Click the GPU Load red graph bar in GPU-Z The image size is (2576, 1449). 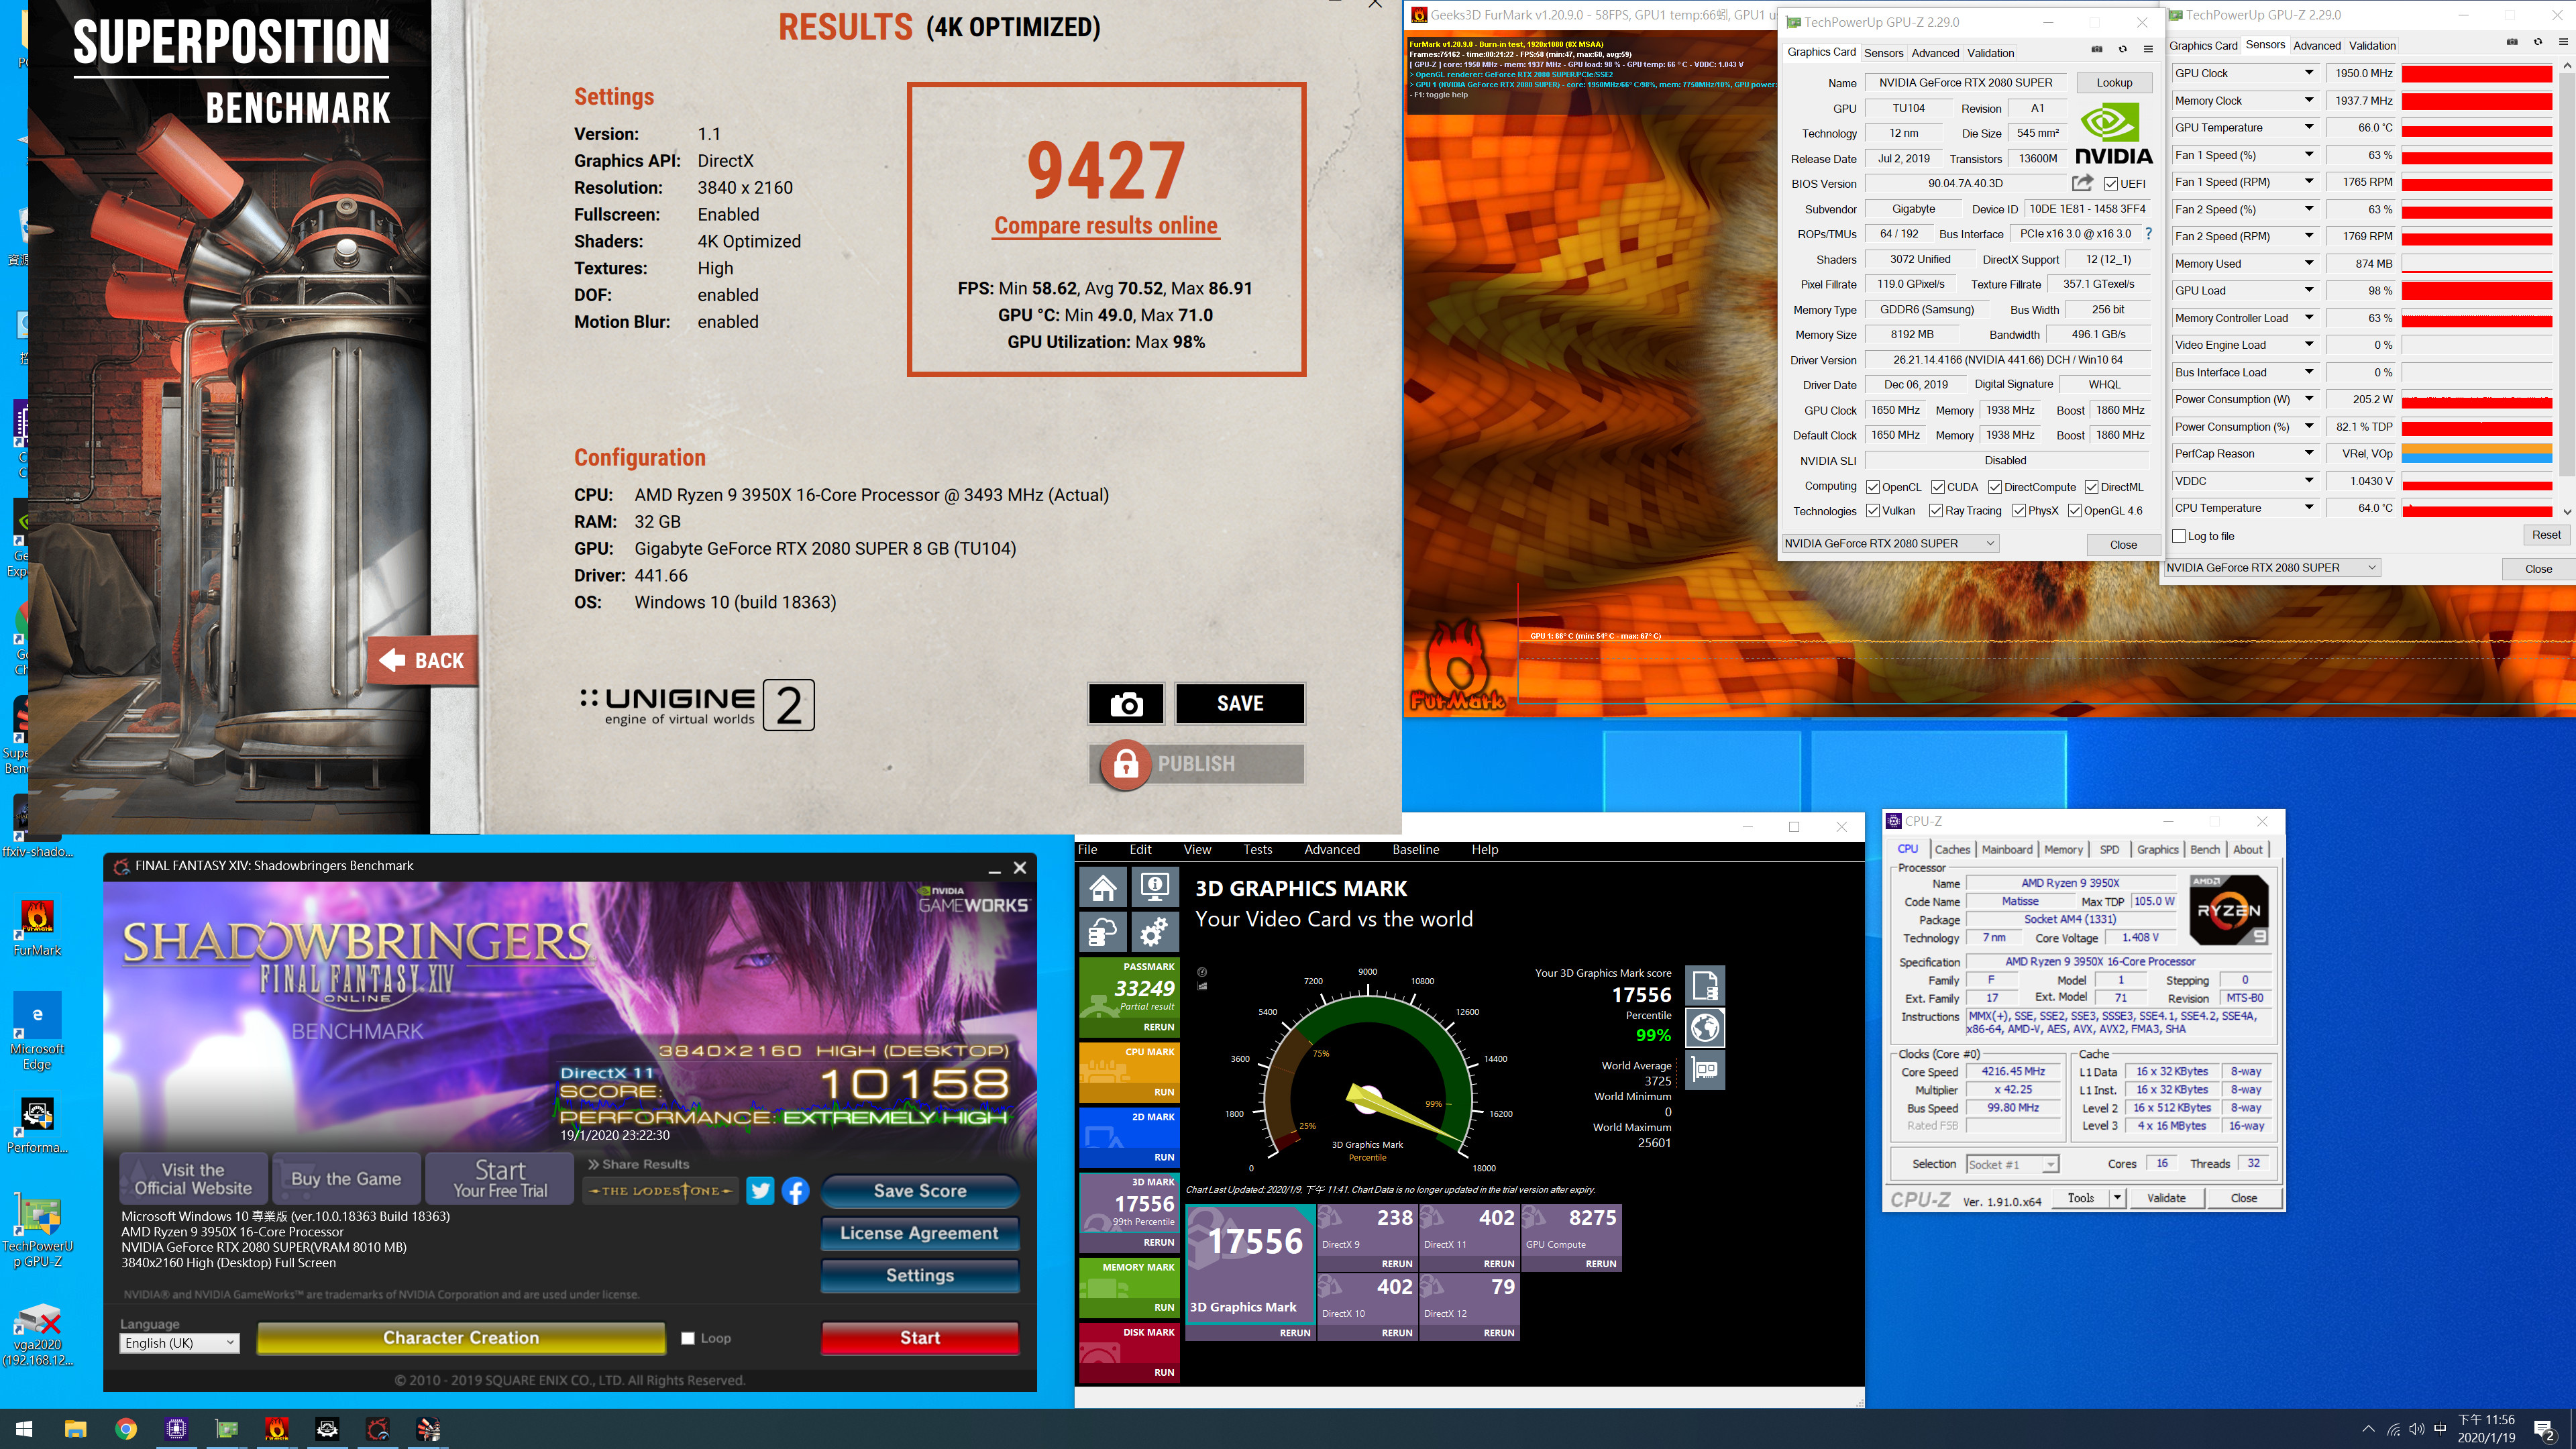2476,291
